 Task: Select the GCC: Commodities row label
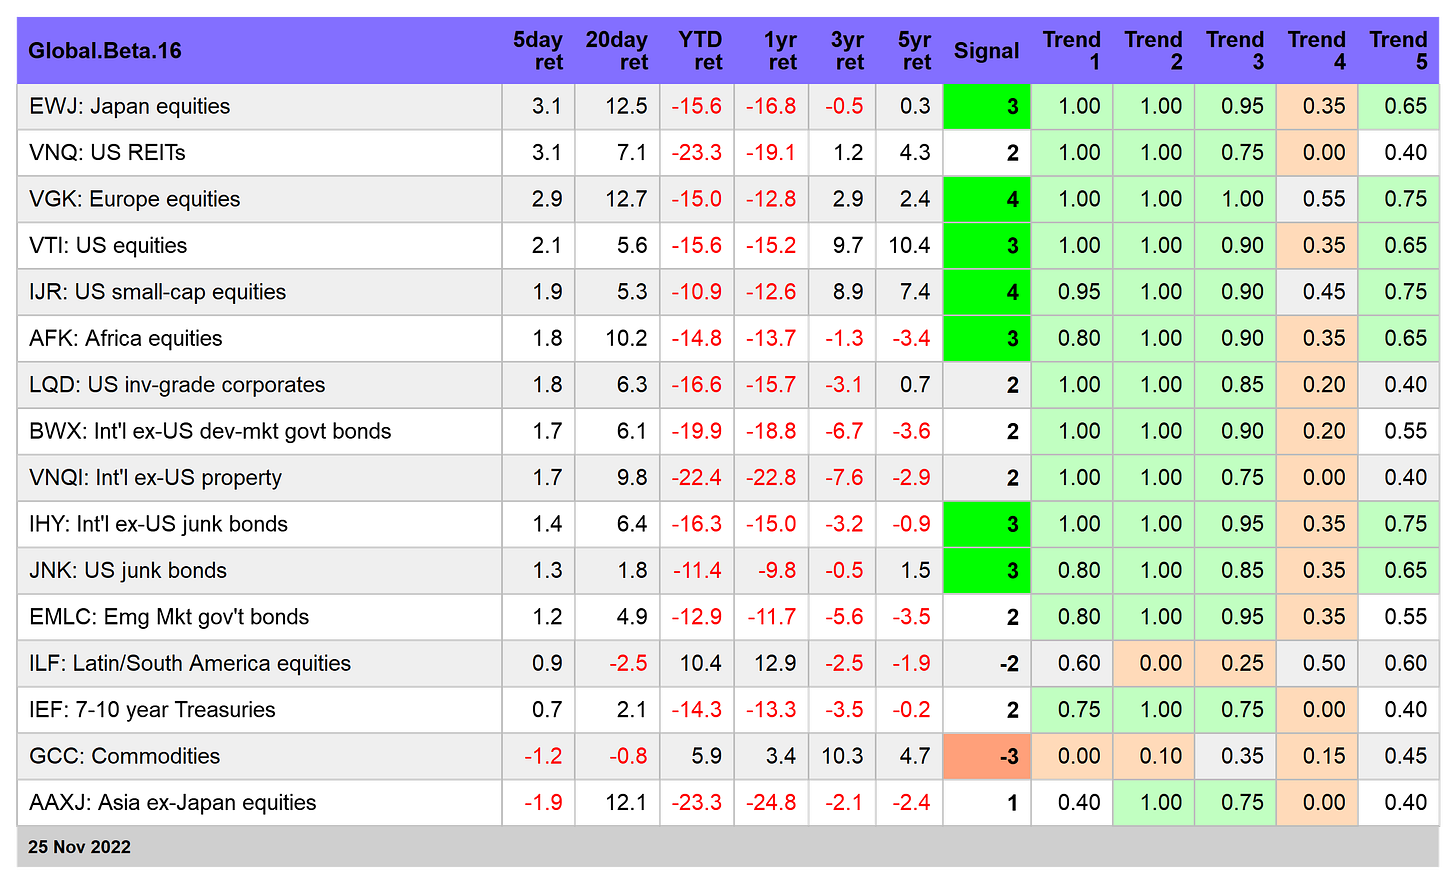(x=125, y=756)
